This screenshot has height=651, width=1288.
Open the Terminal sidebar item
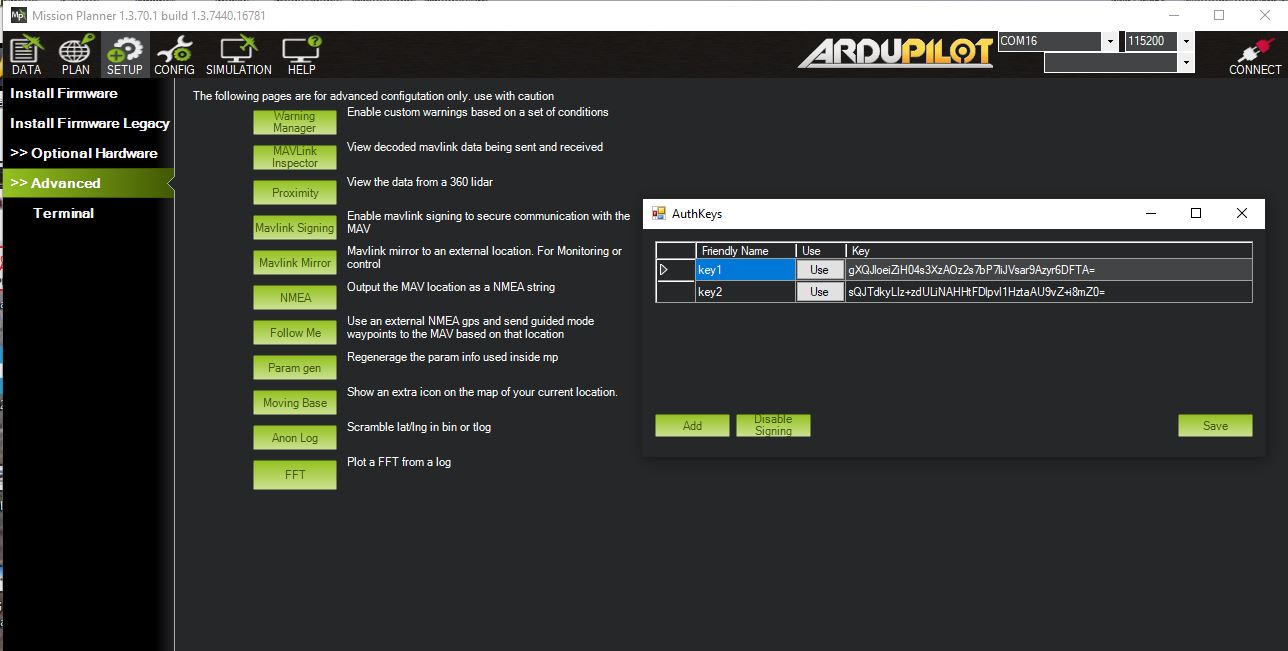coord(63,214)
